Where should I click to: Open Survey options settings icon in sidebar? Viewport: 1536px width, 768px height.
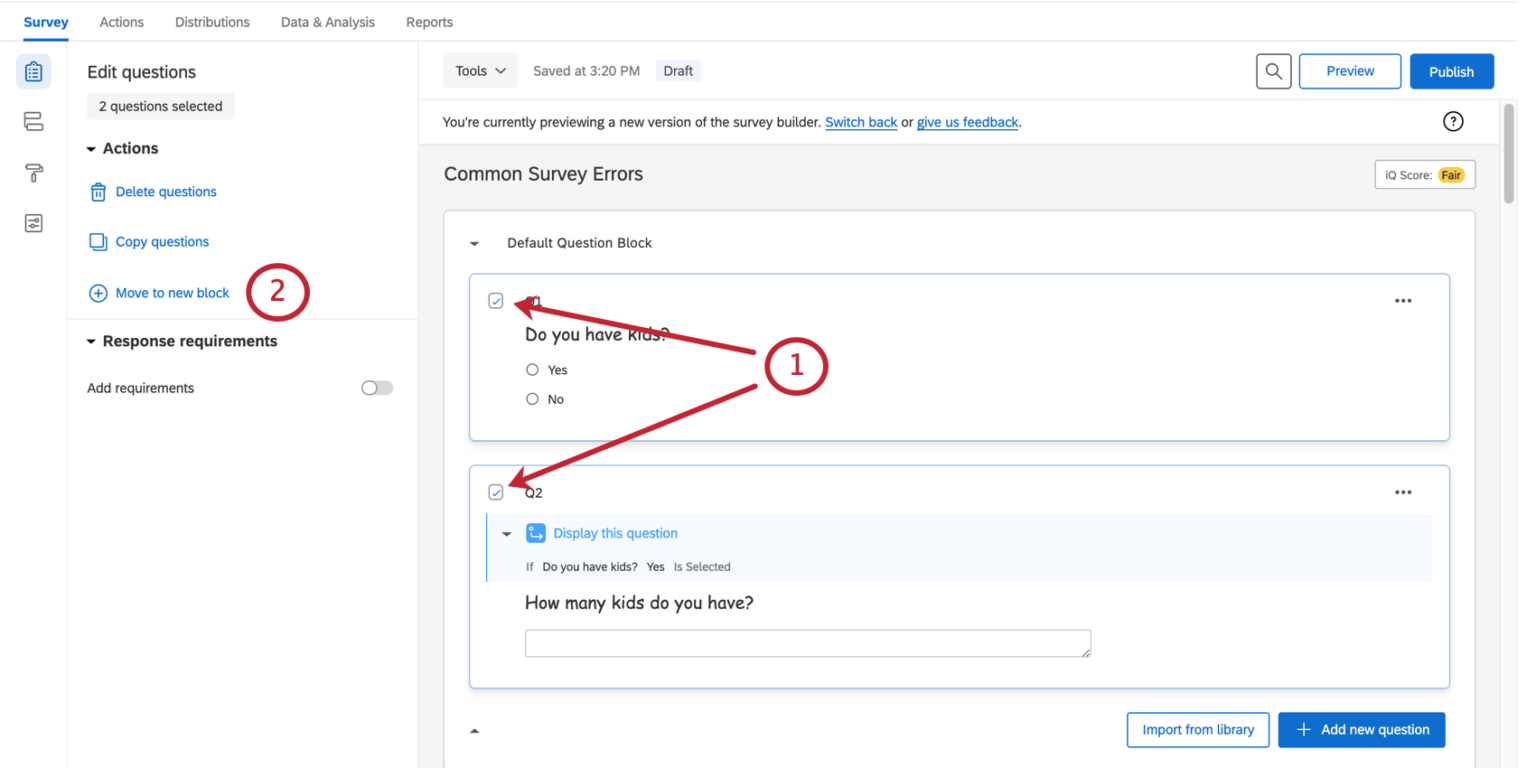33,222
